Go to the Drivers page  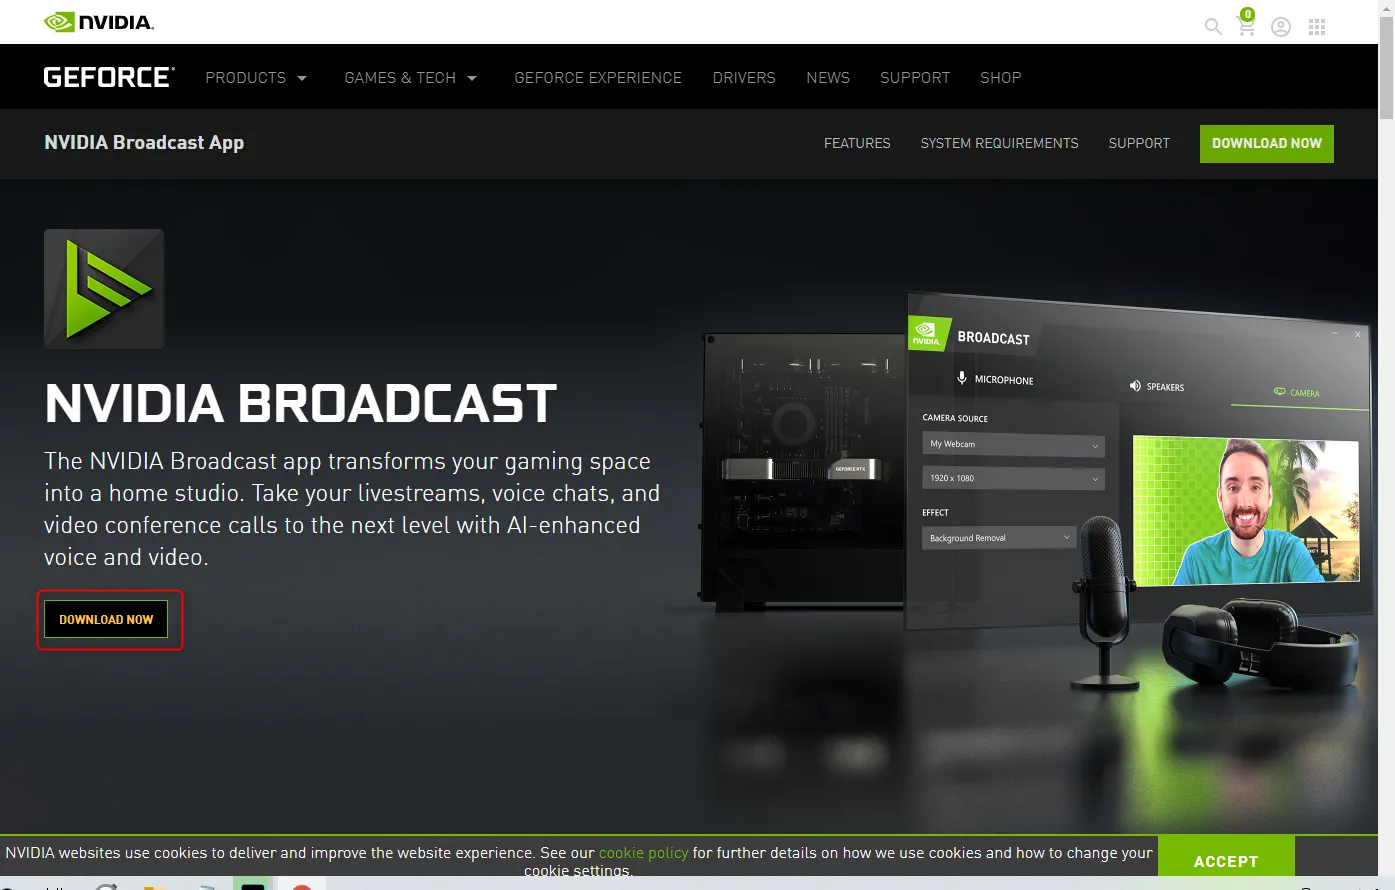pos(744,78)
